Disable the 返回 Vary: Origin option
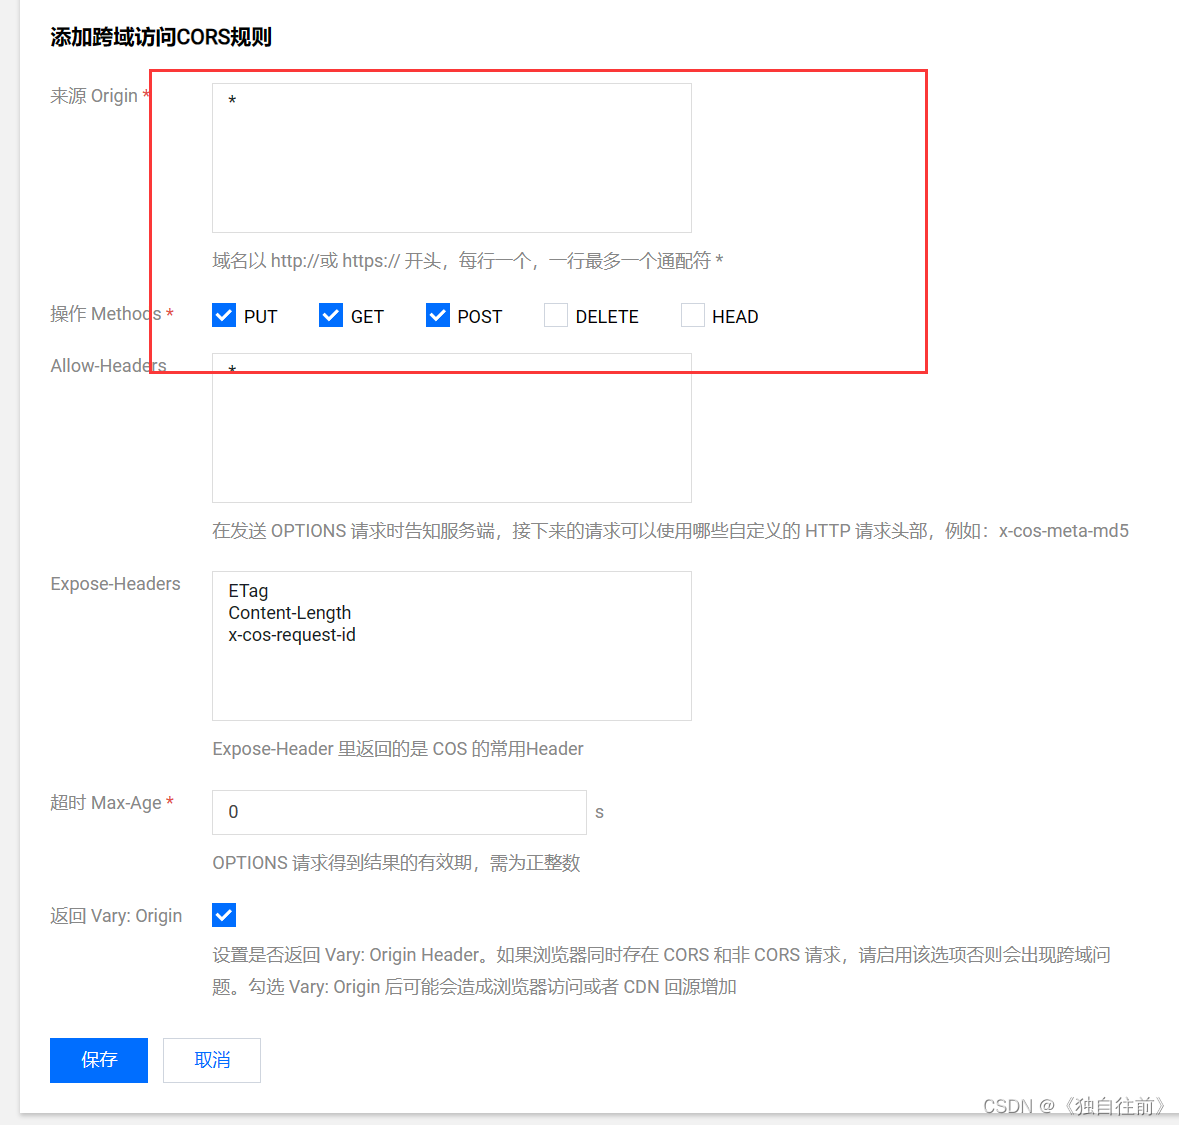The image size is (1179, 1125). point(224,915)
